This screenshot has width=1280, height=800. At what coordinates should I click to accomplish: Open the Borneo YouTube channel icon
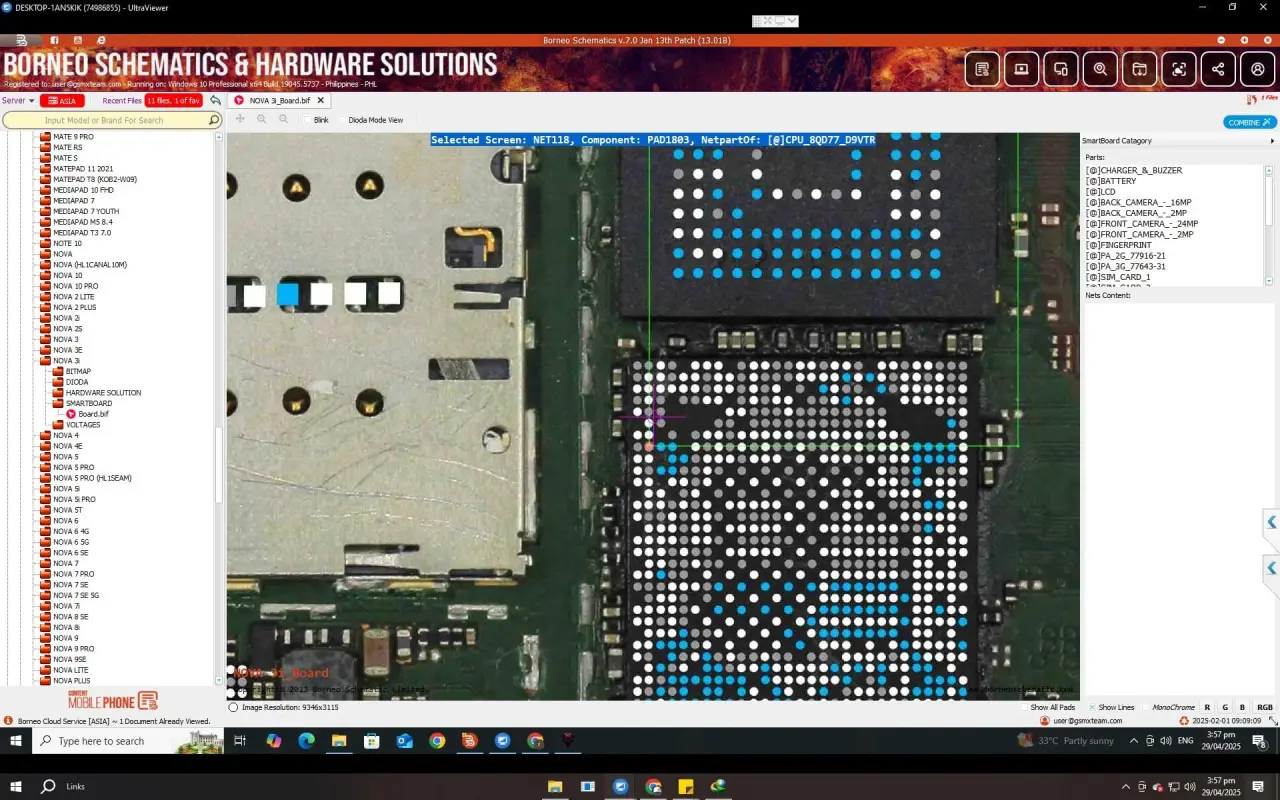pyautogui.click(x=78, y=40)
